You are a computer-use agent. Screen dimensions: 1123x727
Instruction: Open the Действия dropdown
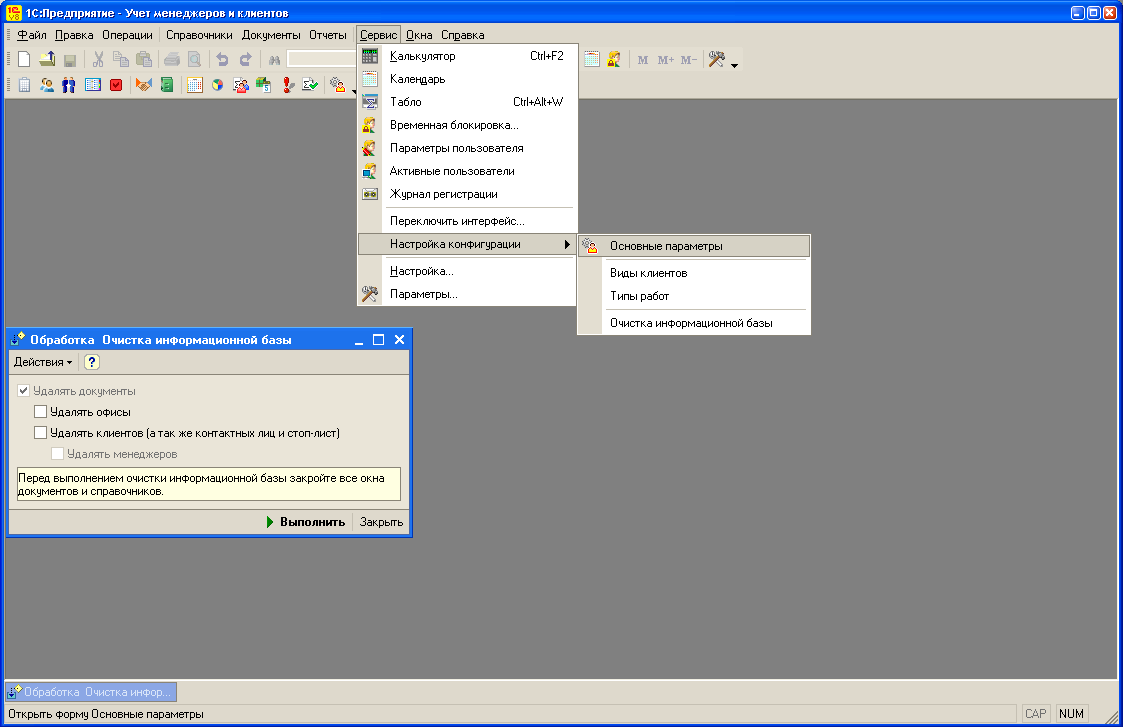click(x=43, y=362)
